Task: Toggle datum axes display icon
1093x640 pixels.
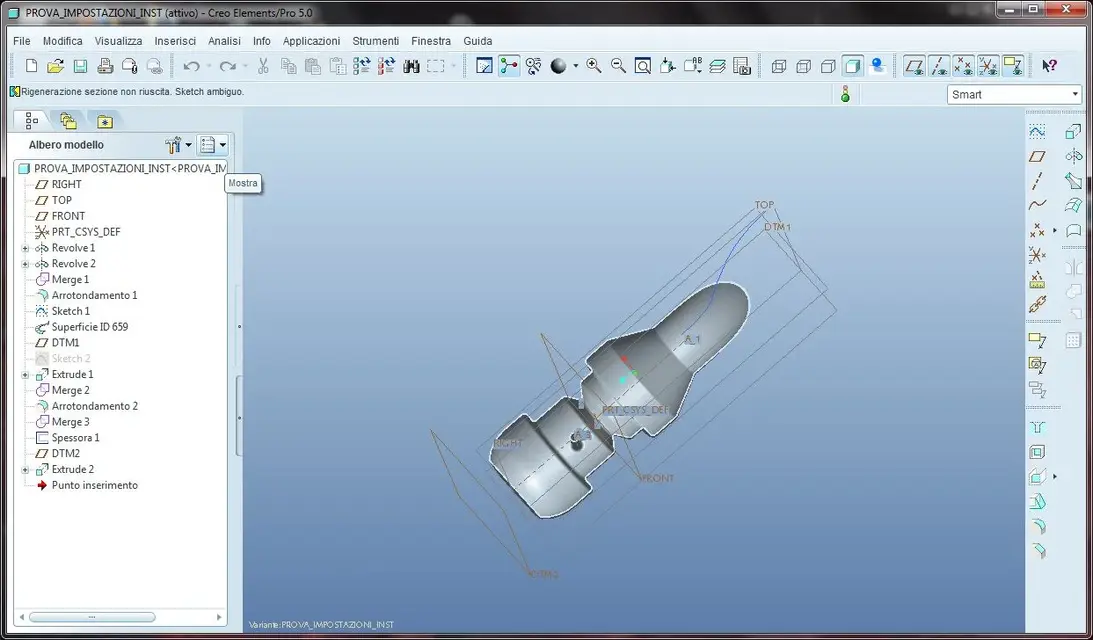Action: point(939,66)
